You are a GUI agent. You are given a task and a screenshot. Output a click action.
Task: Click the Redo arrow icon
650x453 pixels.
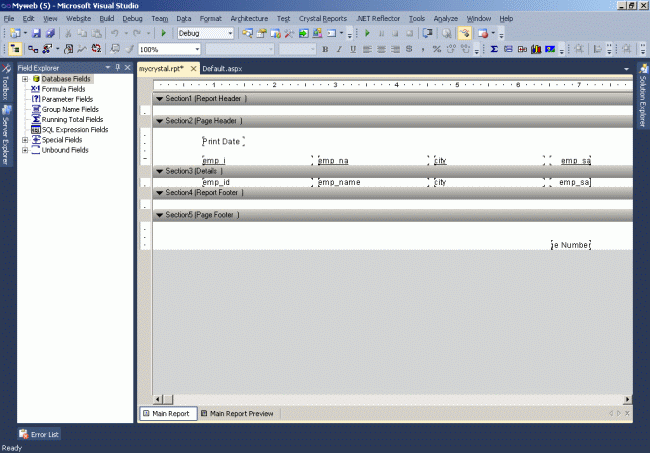pyautogui.click(x=137, y=33)
